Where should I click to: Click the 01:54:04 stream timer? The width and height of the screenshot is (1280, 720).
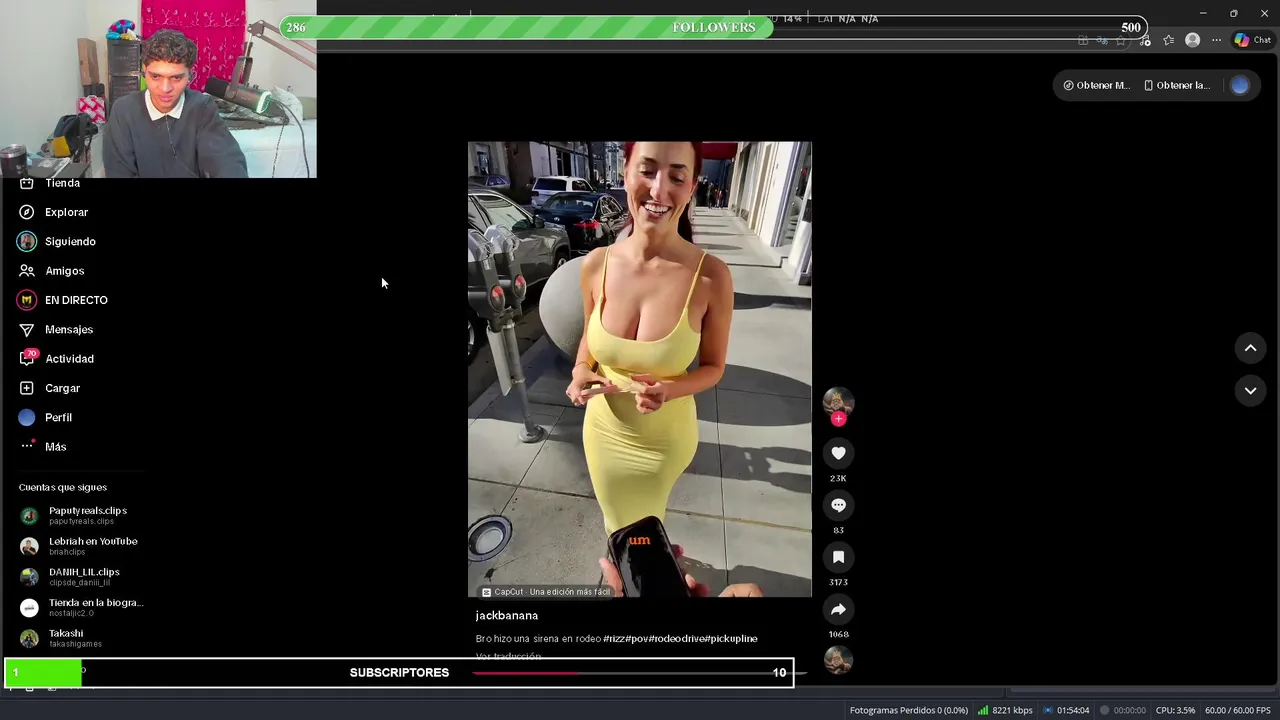(x=1066, y=710)
